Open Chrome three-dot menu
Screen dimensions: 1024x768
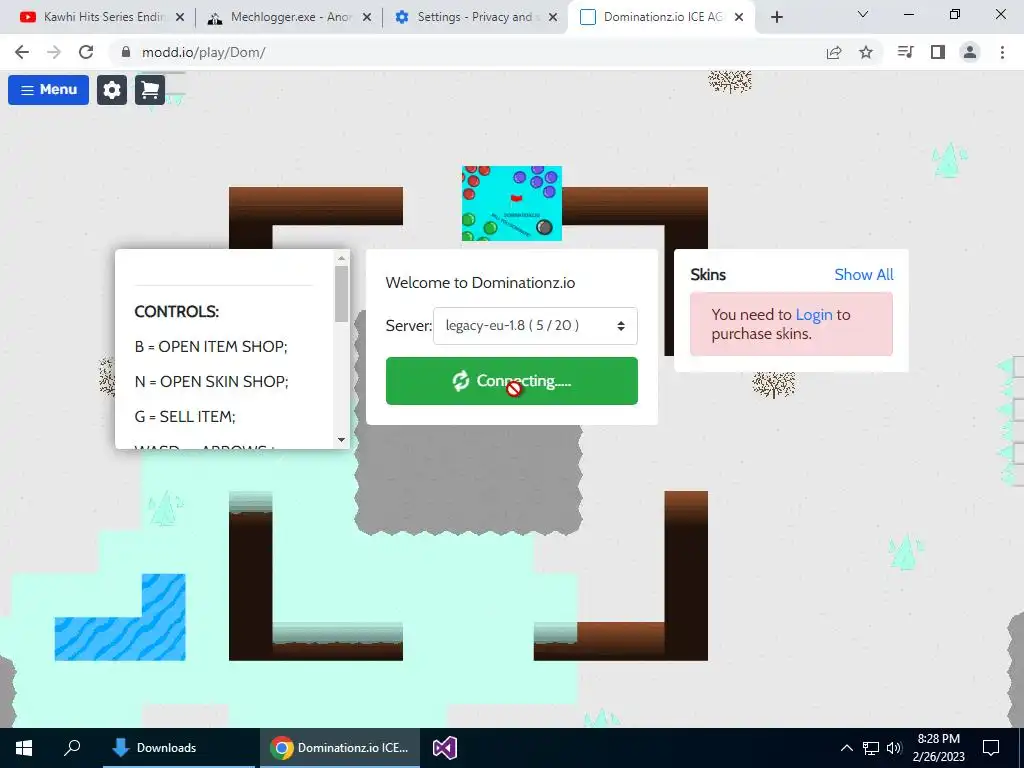point(1002,52)
